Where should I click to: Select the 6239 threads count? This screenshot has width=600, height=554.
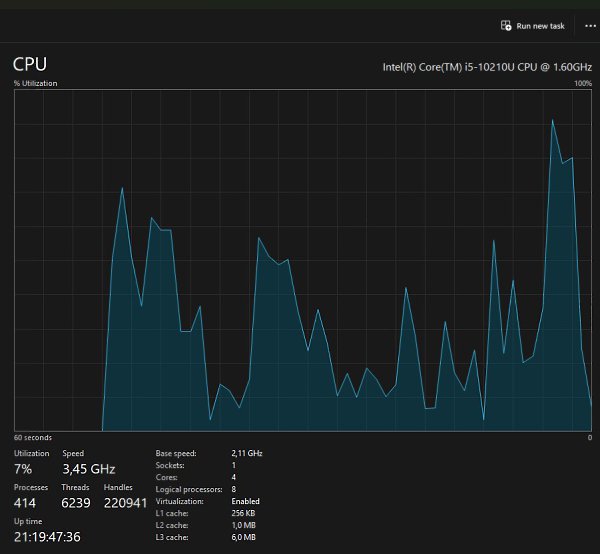[x=76, y=502]
